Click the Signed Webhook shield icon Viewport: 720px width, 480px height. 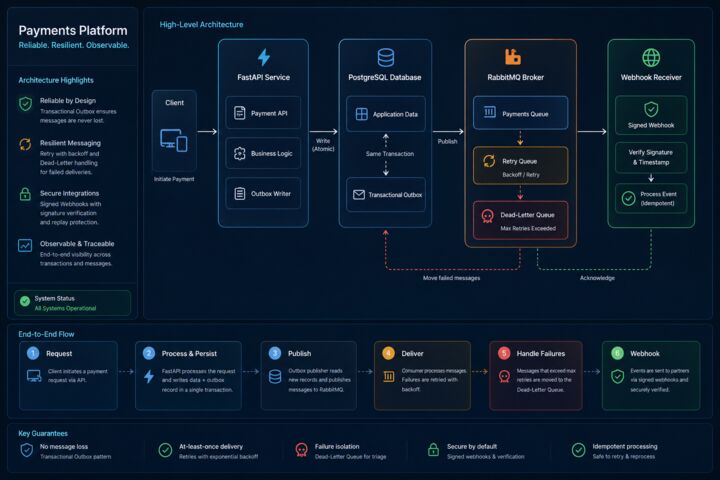click(651, 109)
